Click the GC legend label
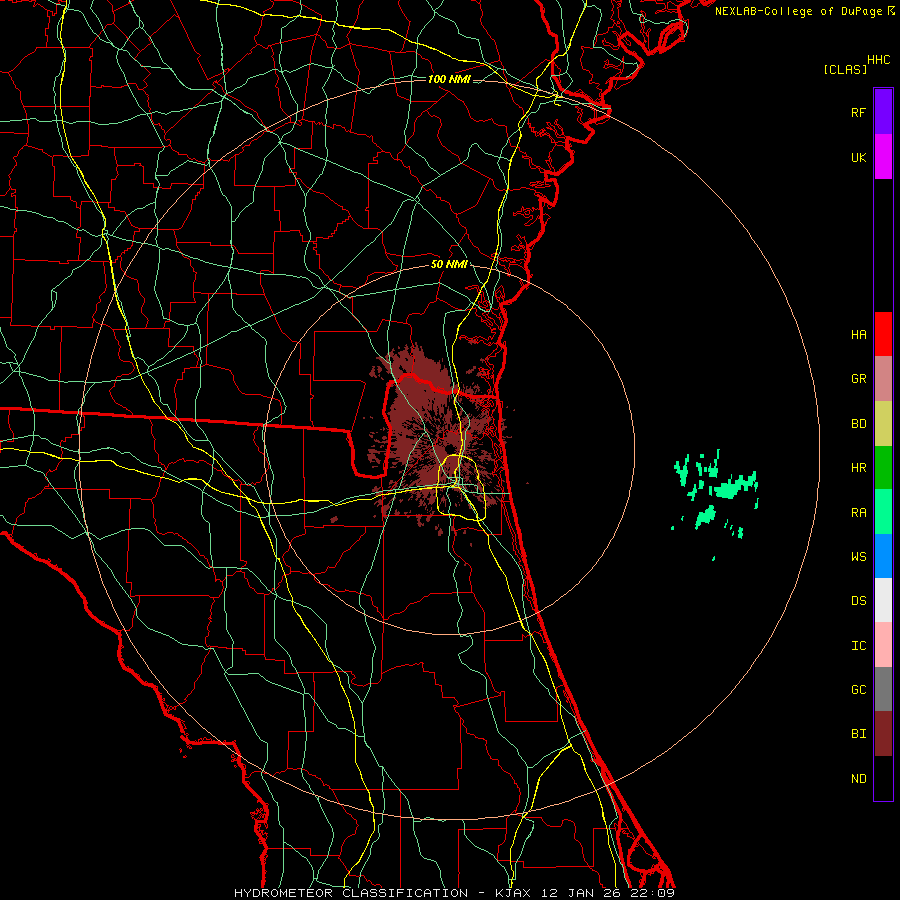This screenshot has height=900, width=900. (x=858, y=690)
